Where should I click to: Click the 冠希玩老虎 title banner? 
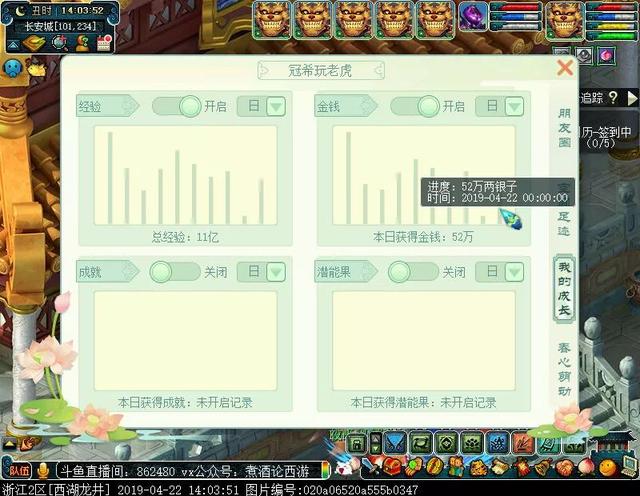click(x=320, y=71)
